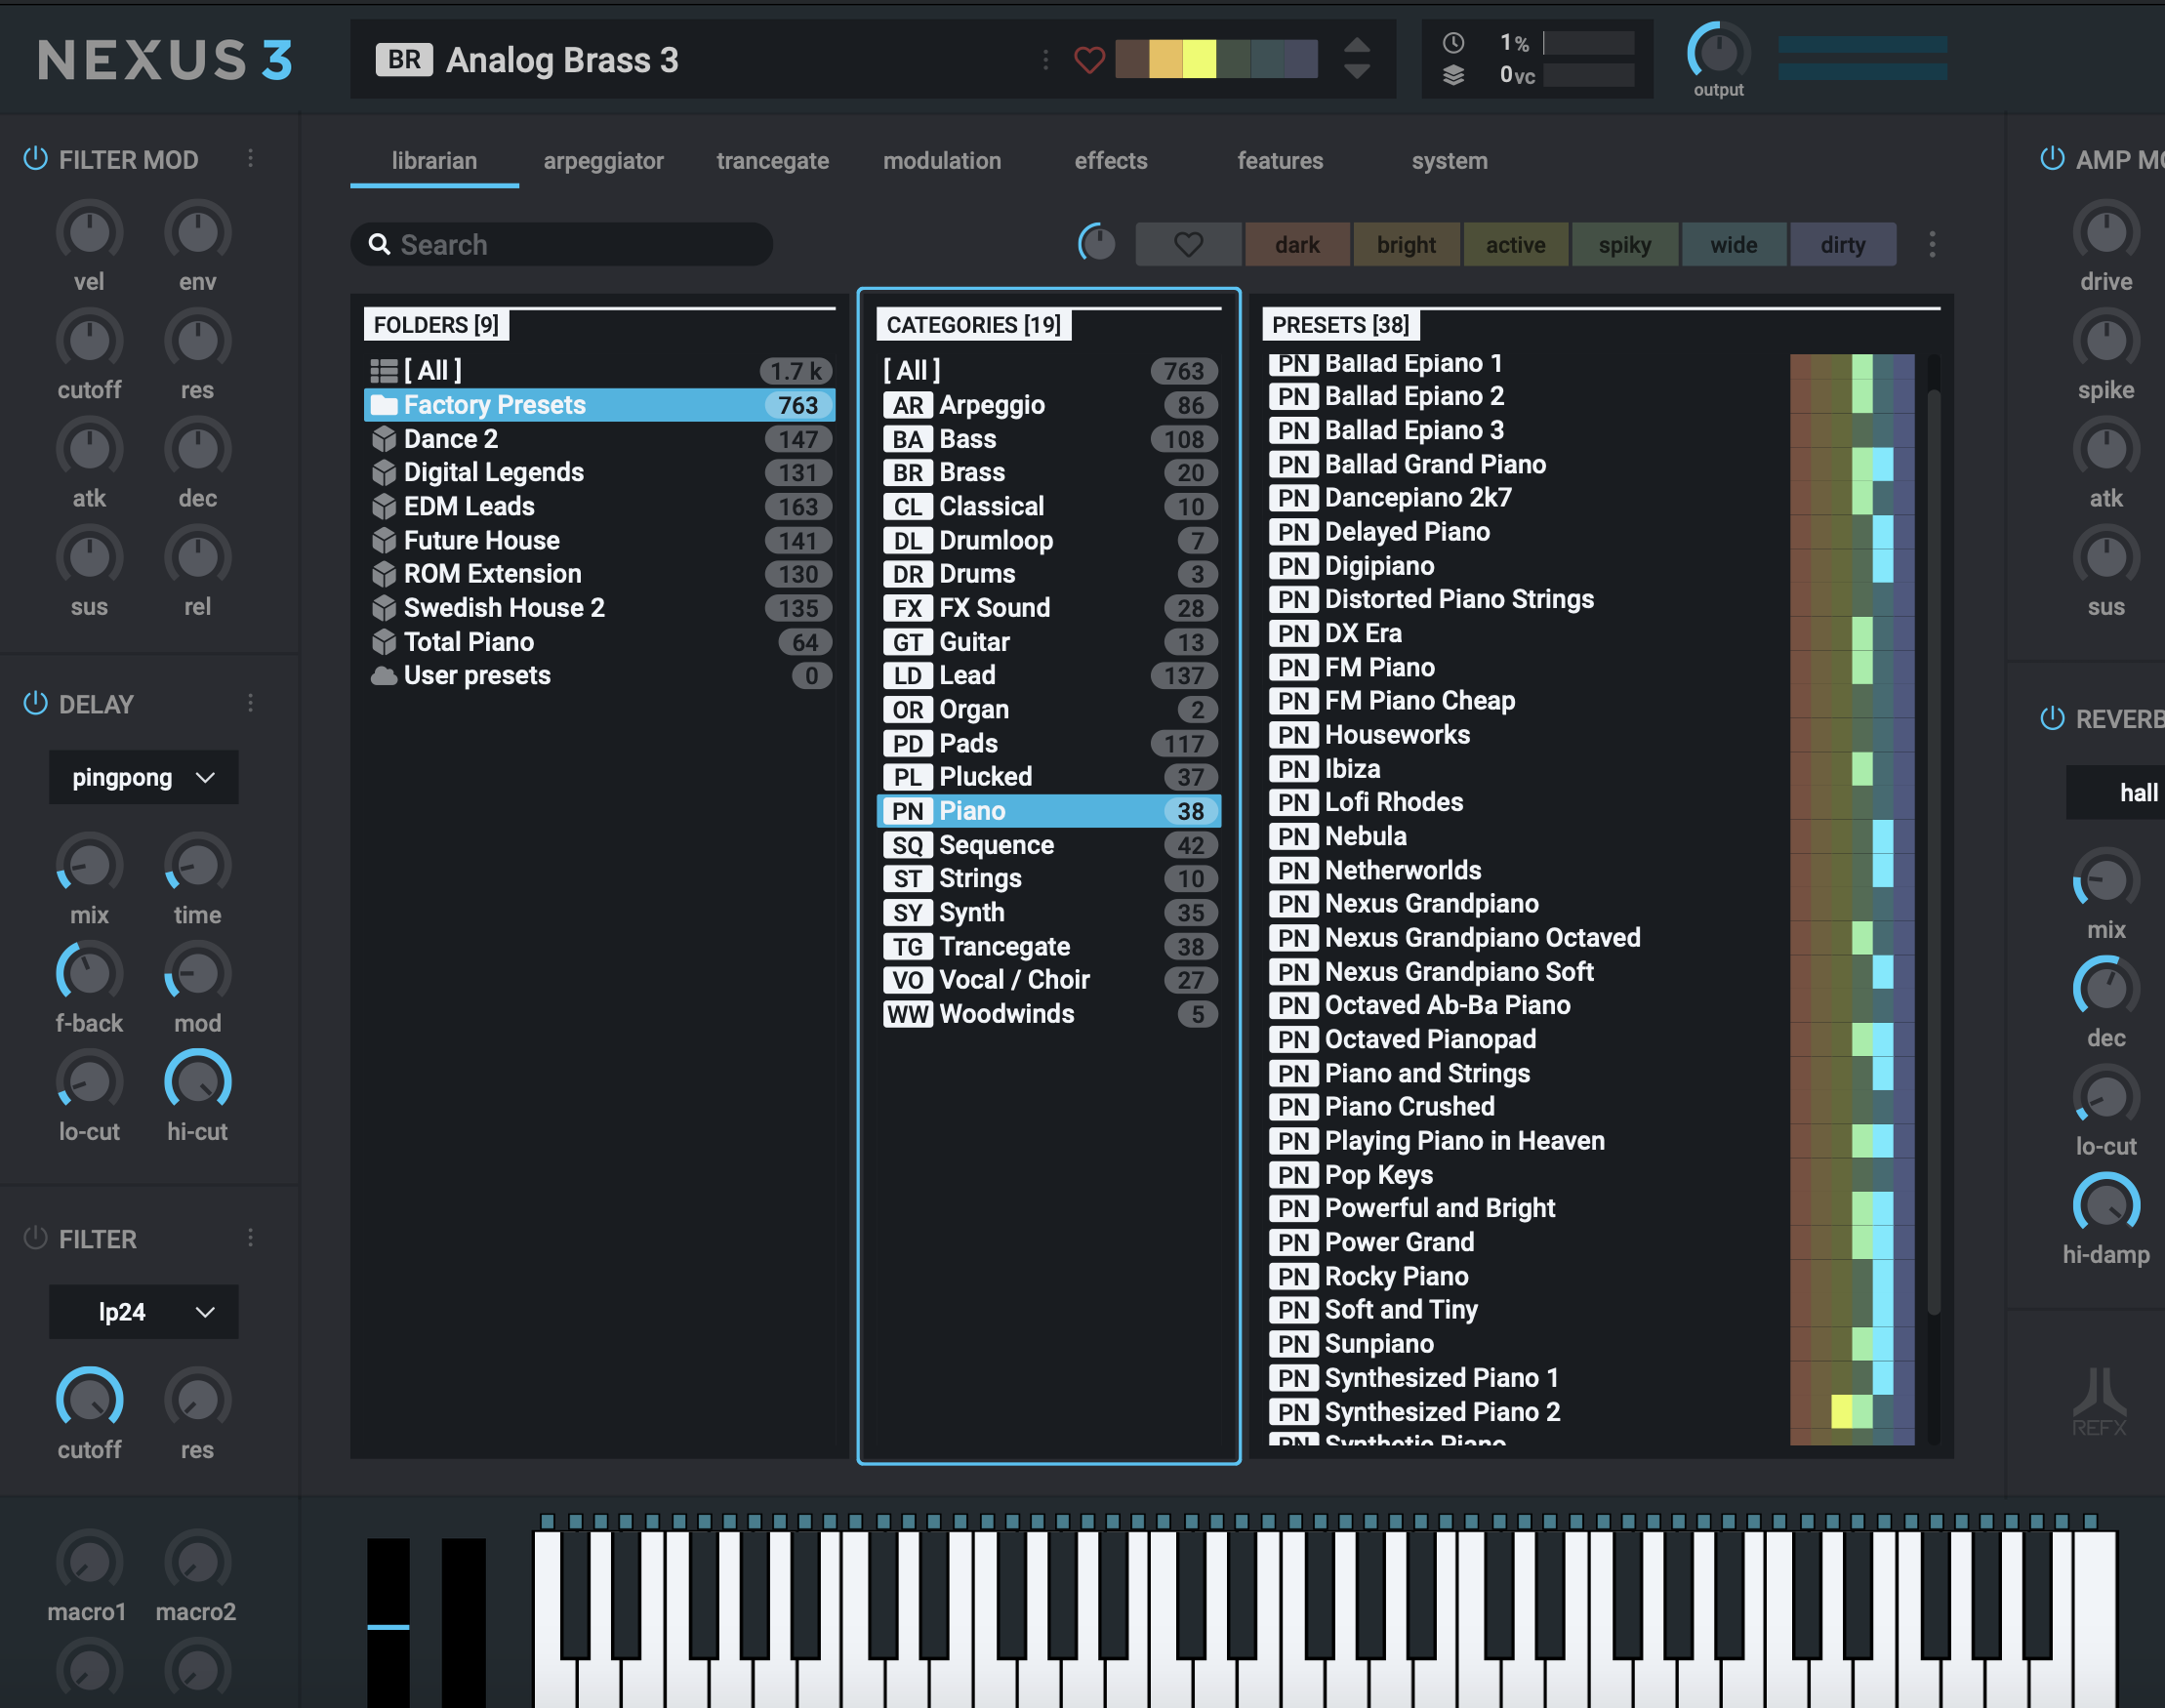Image resolution: width=2165 pixels, height=1708 pixels.
Task: Open FILTER section options menu dots
Action: 250,1238
